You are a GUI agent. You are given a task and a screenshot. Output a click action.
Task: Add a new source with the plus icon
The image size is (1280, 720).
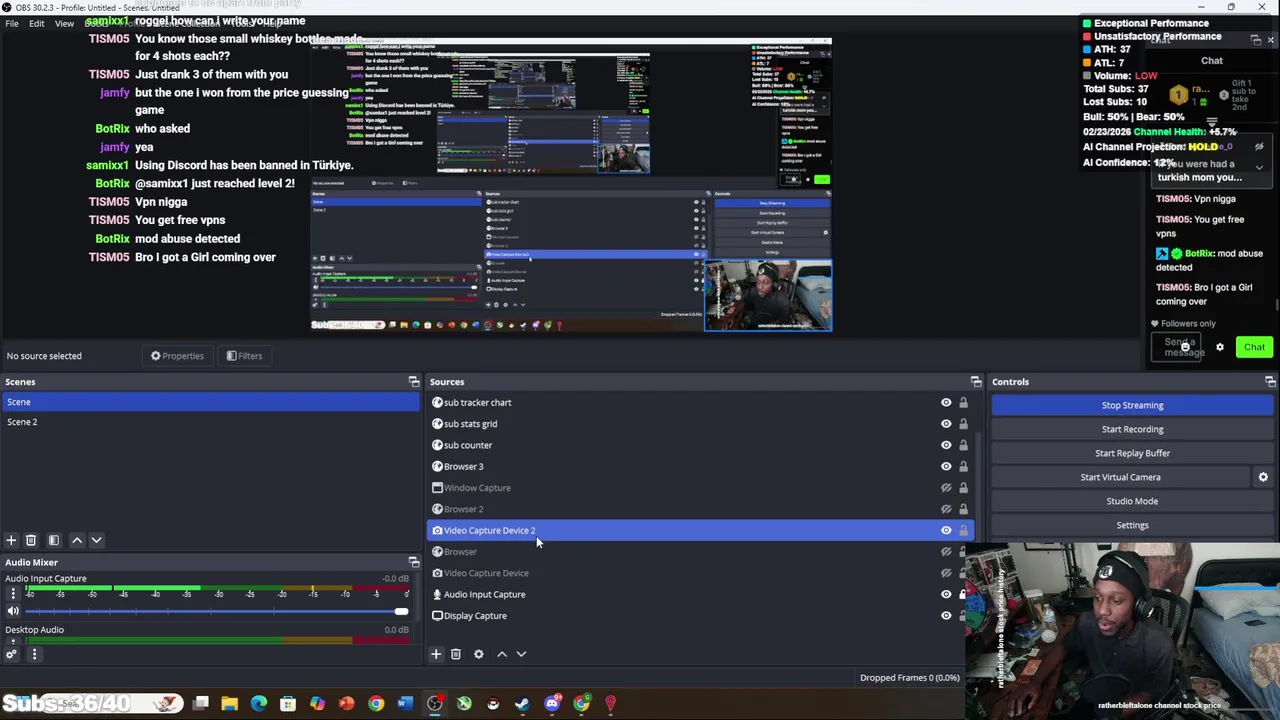(436, 654)
